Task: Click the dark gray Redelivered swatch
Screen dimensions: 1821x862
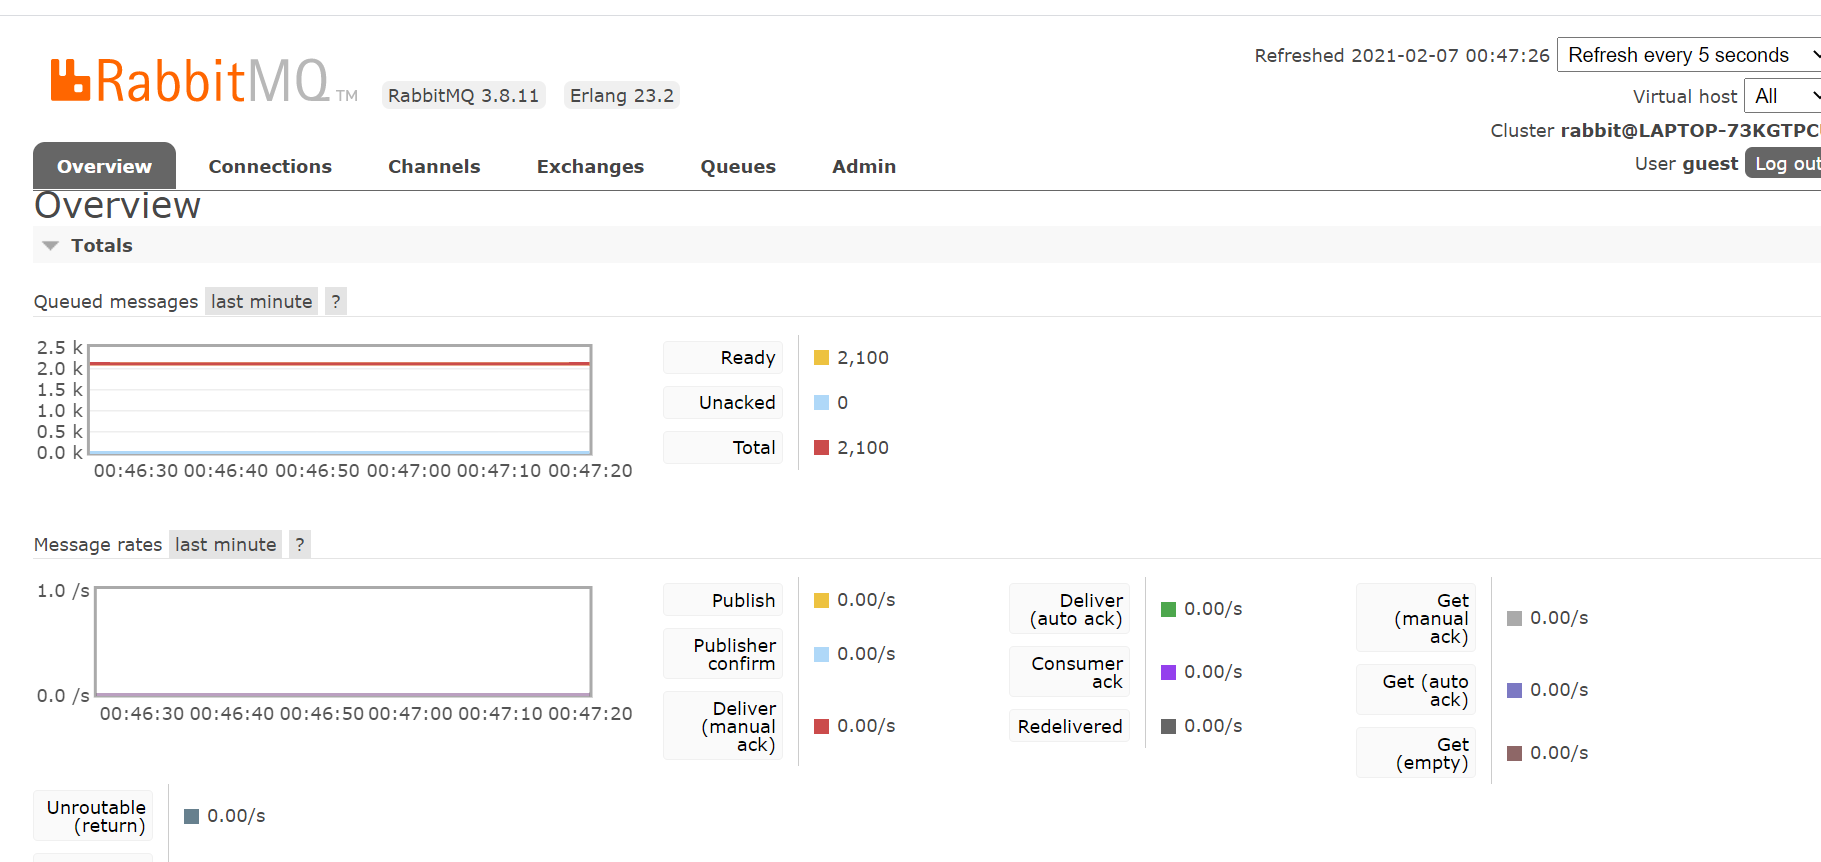Action: point(1168,726)
